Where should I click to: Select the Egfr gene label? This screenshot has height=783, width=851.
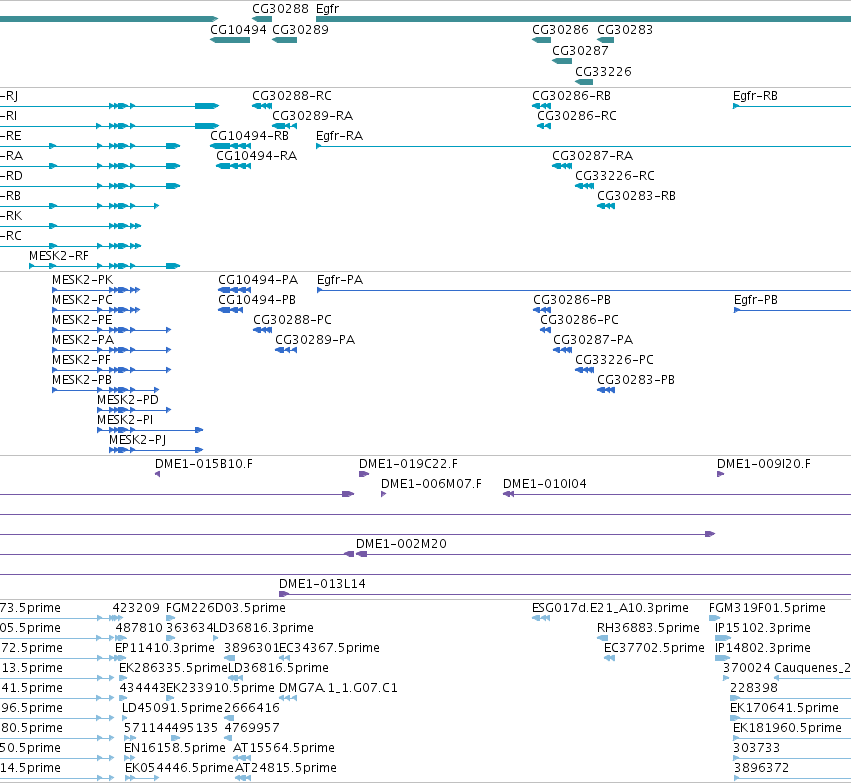click(x=327, y=9)
